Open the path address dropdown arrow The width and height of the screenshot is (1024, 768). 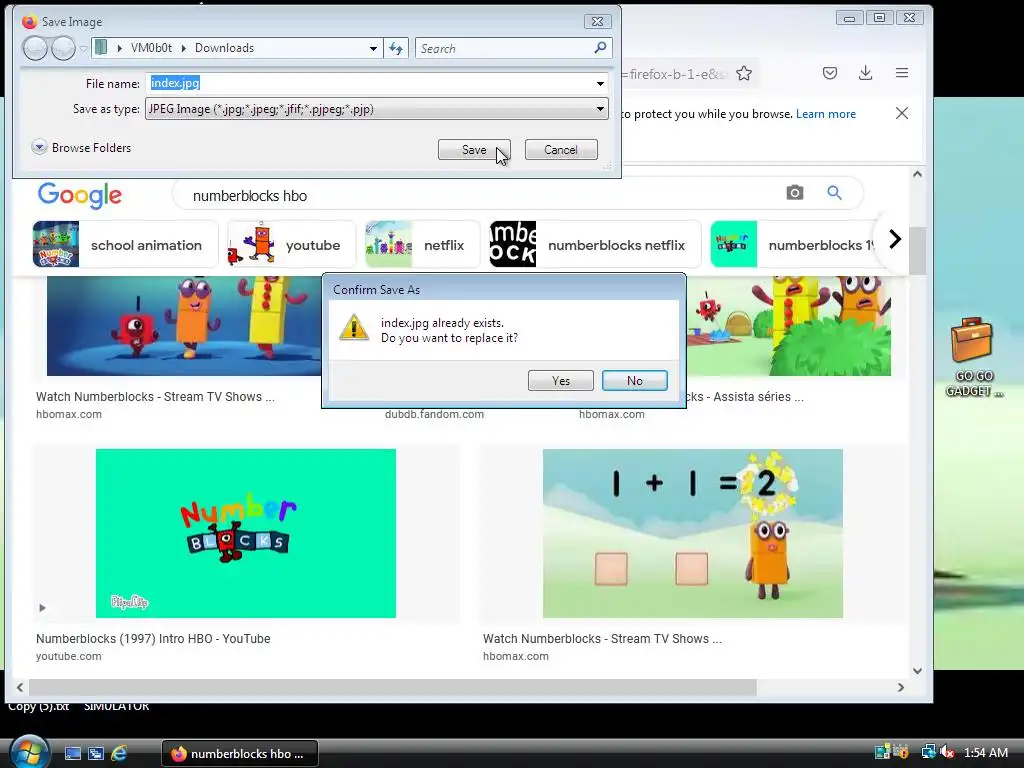coord(373,48)
